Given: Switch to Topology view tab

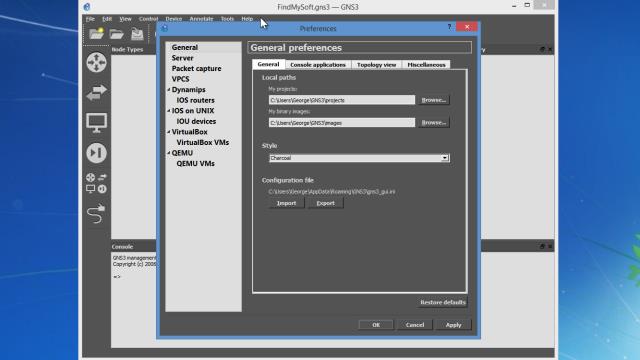Looking at the screenshot, I should 376,64.
